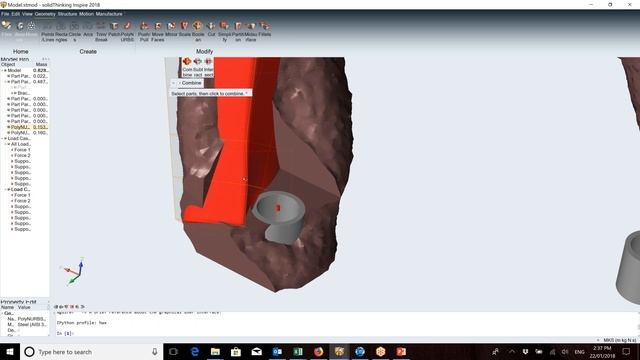The height and width of the screenshot is (360, 640).
Task: Switch to the Manufacture ribbon tab
Action: (109, 14)
